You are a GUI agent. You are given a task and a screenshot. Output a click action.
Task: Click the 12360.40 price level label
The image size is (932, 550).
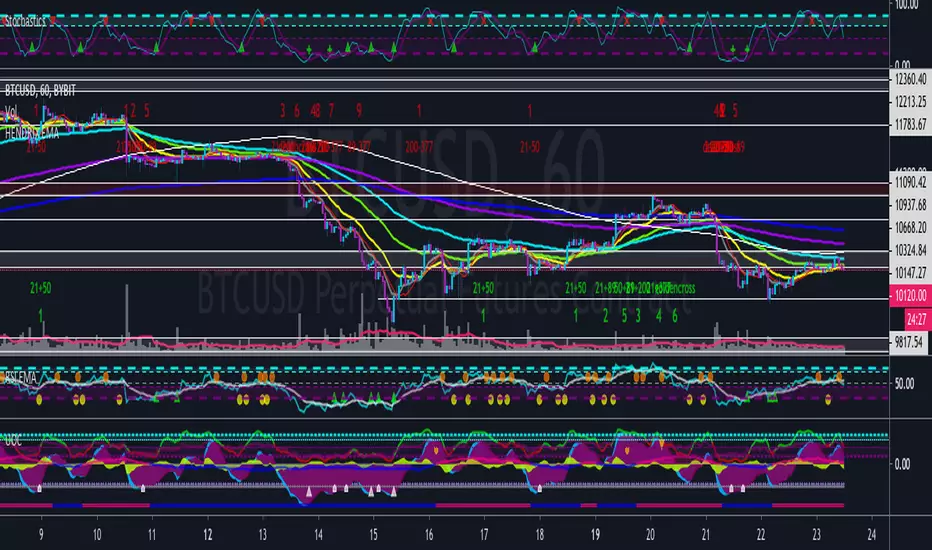tap(911, 79)
